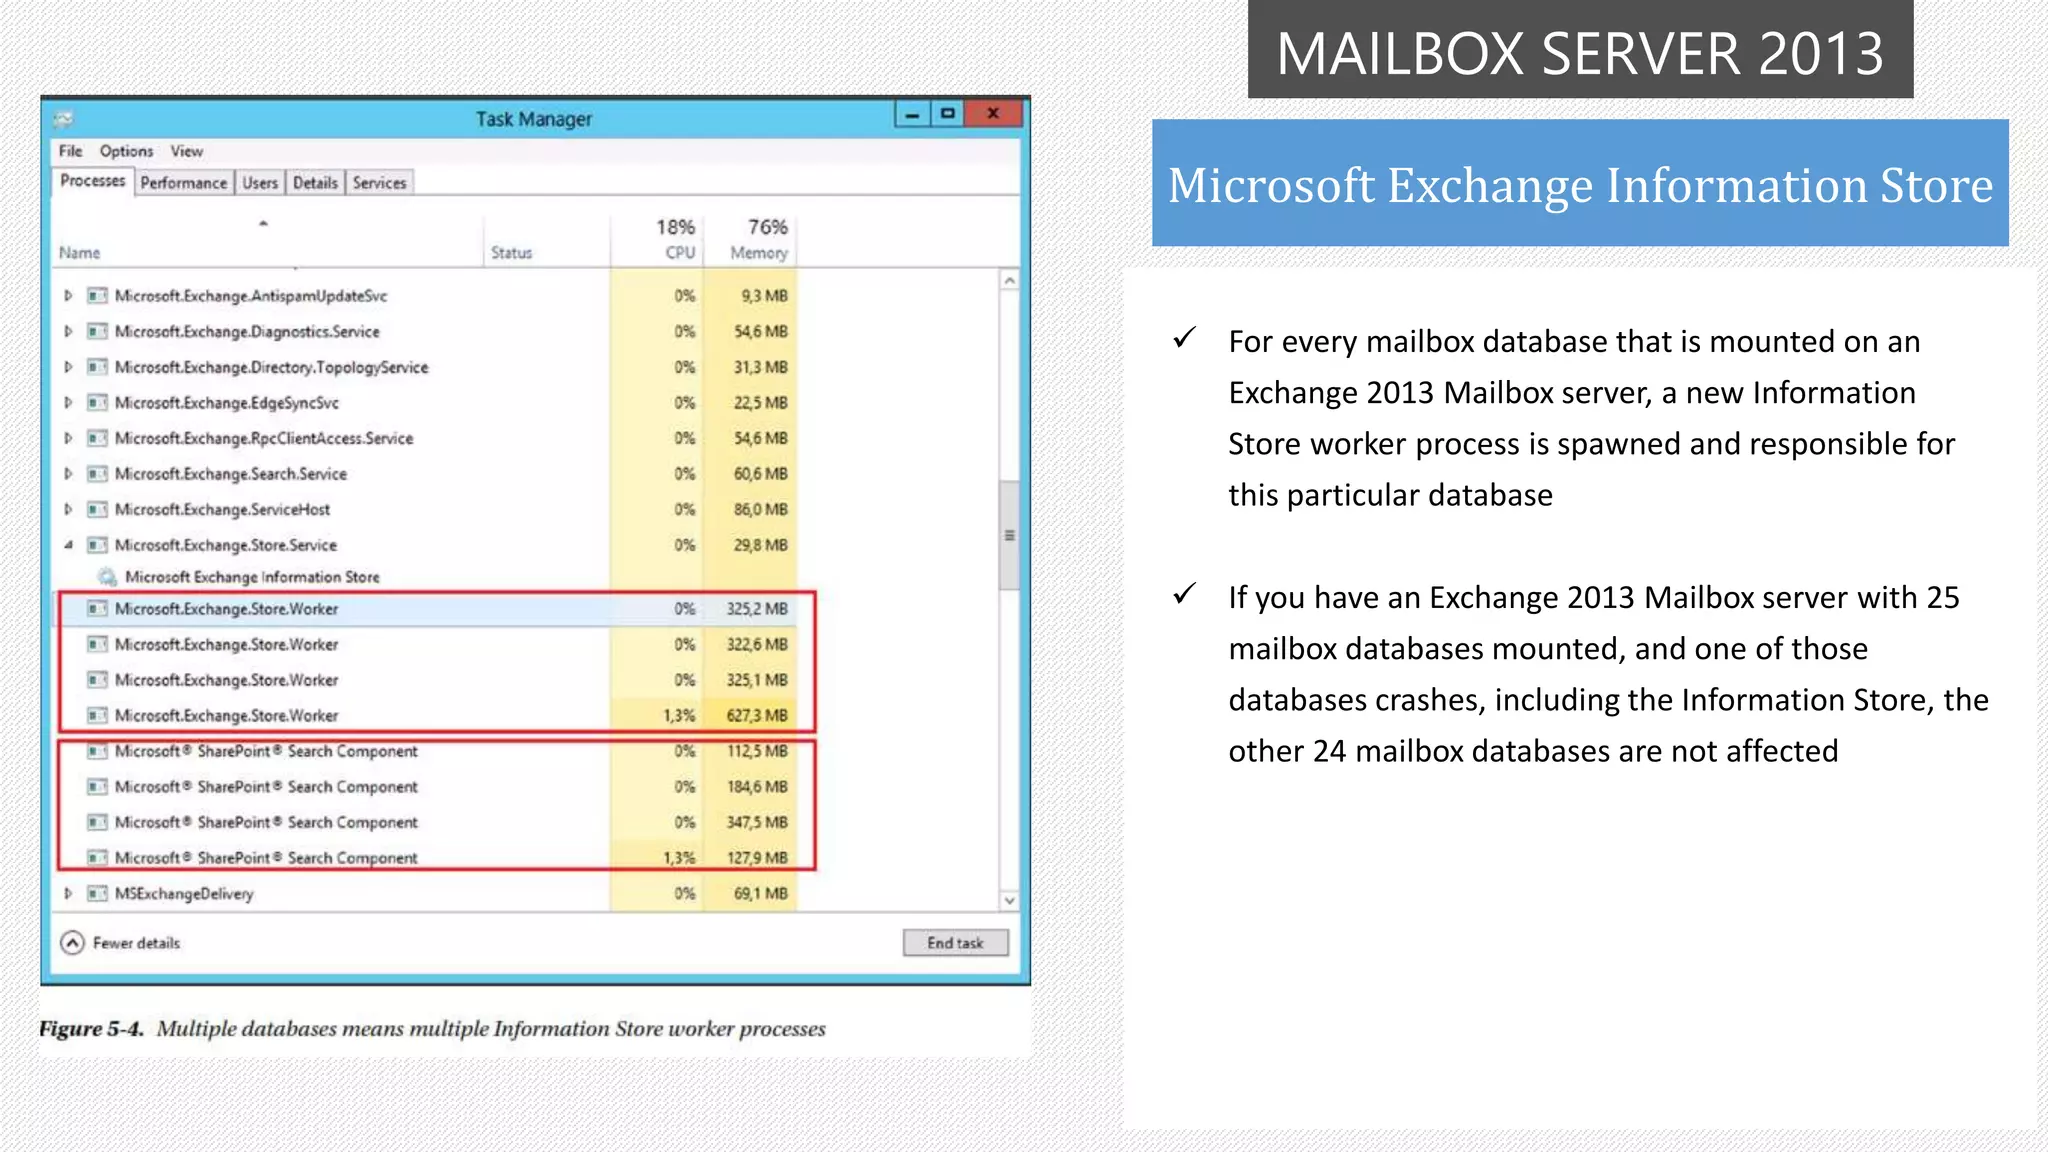Screen dimensions: 2048x1152
Task: Select the Microsoft Exchange Information Store entry
Action: click(x=252, y=577)
